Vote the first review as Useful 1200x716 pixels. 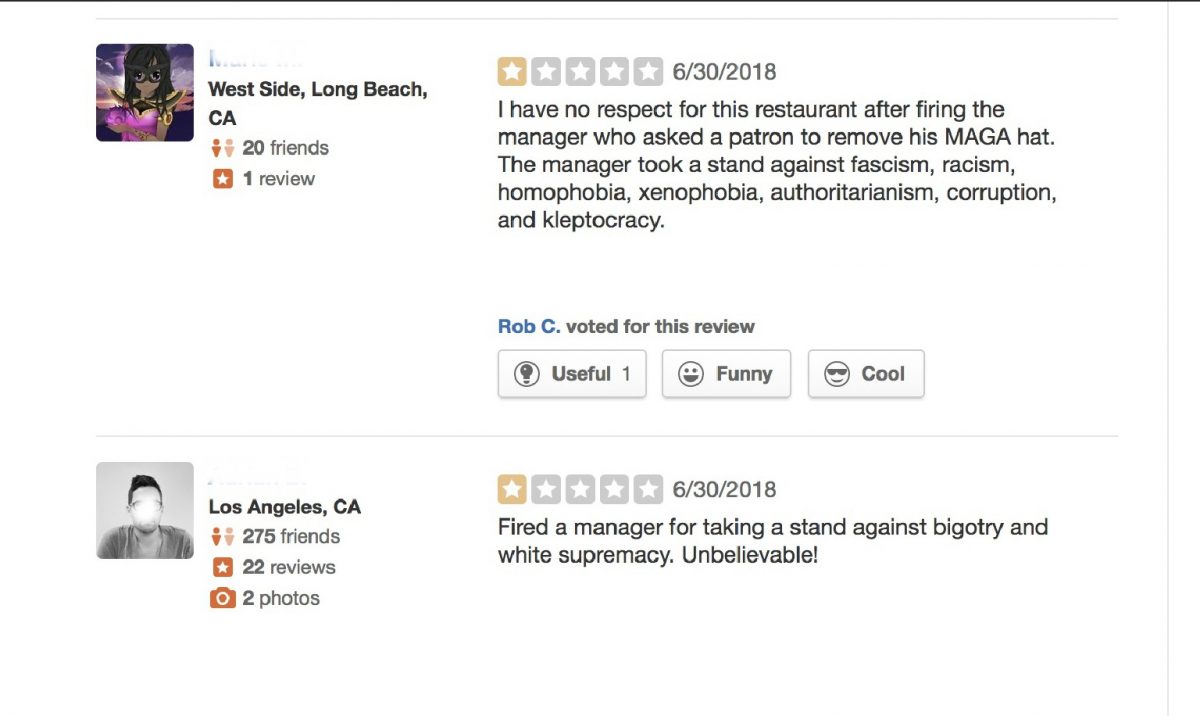coord(572,374)
